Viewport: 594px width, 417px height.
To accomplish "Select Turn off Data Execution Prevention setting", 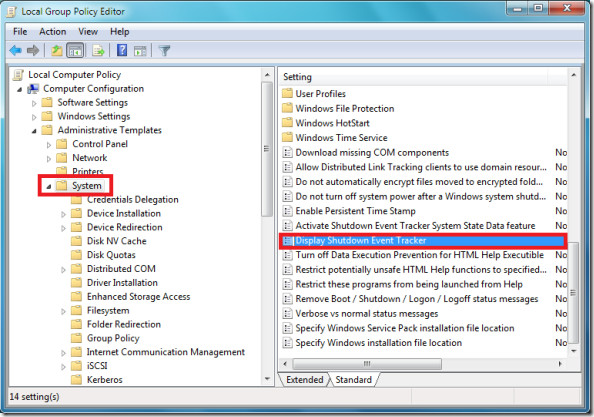I will click(420, 255).
